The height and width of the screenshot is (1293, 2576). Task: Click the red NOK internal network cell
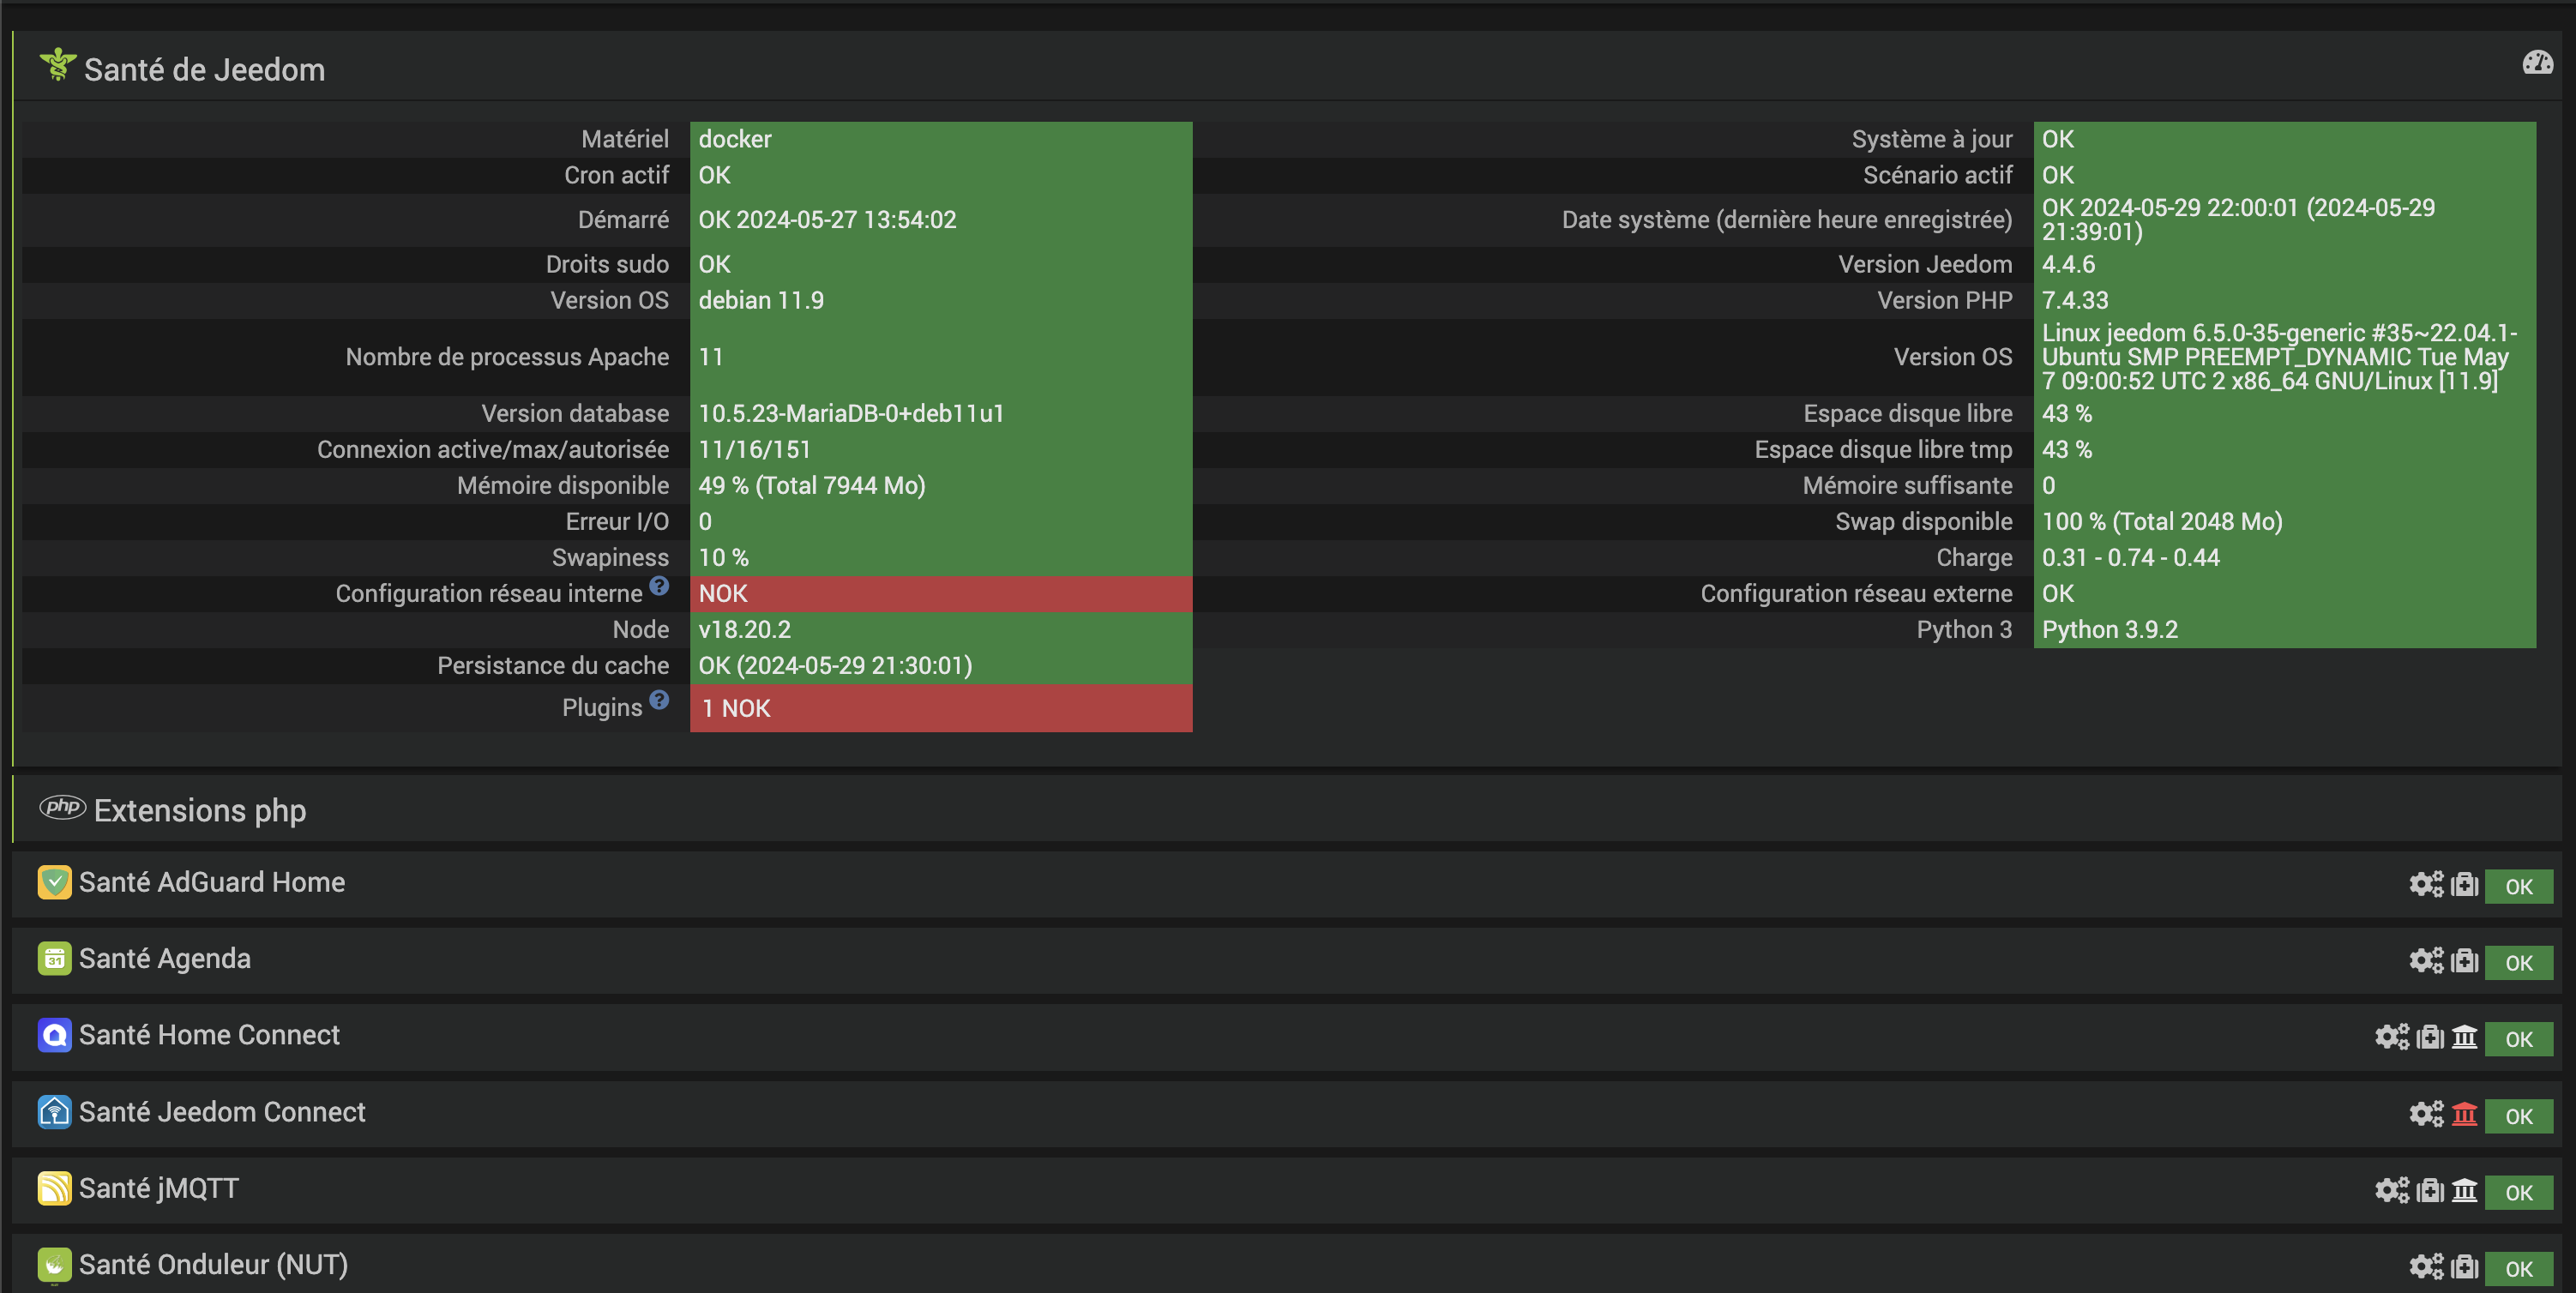(x=940, y=594)
